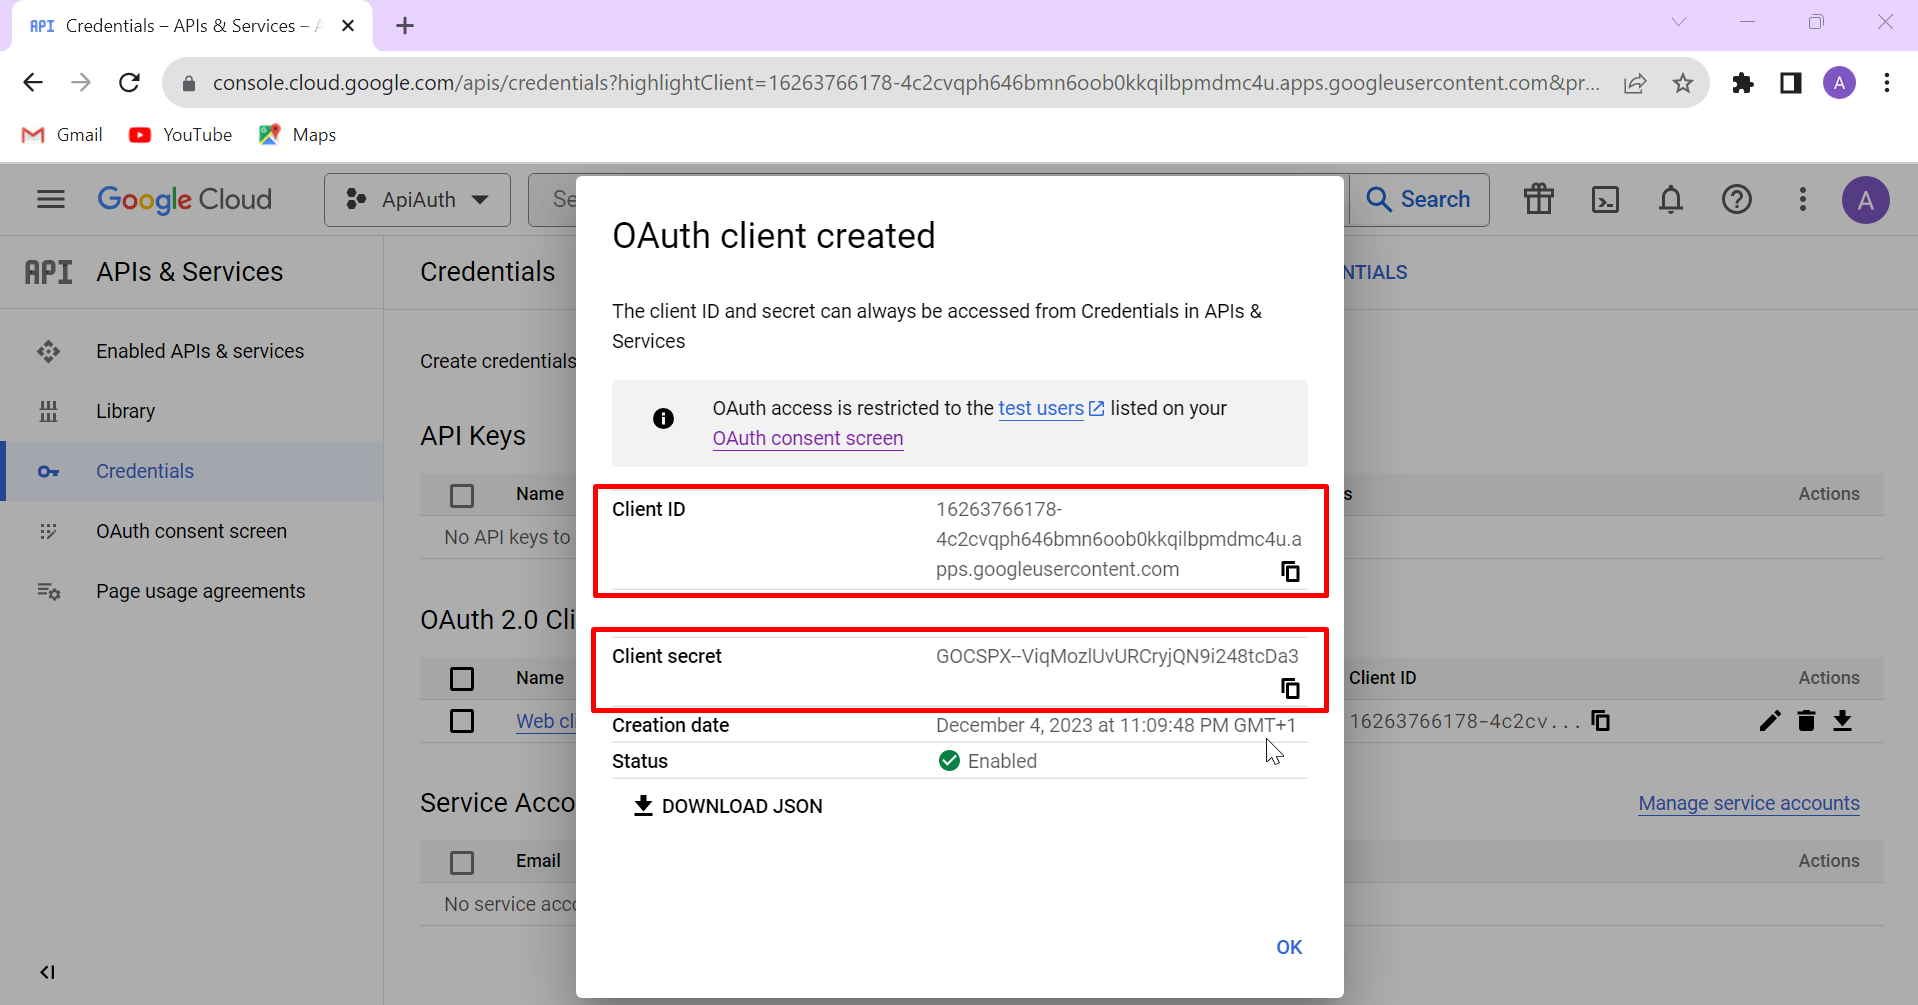This screenshot has width=1918, height=1005.
Task: Select the Name checkbox in API Keys table
Action: pyautogui.click(x=462, y=495)
